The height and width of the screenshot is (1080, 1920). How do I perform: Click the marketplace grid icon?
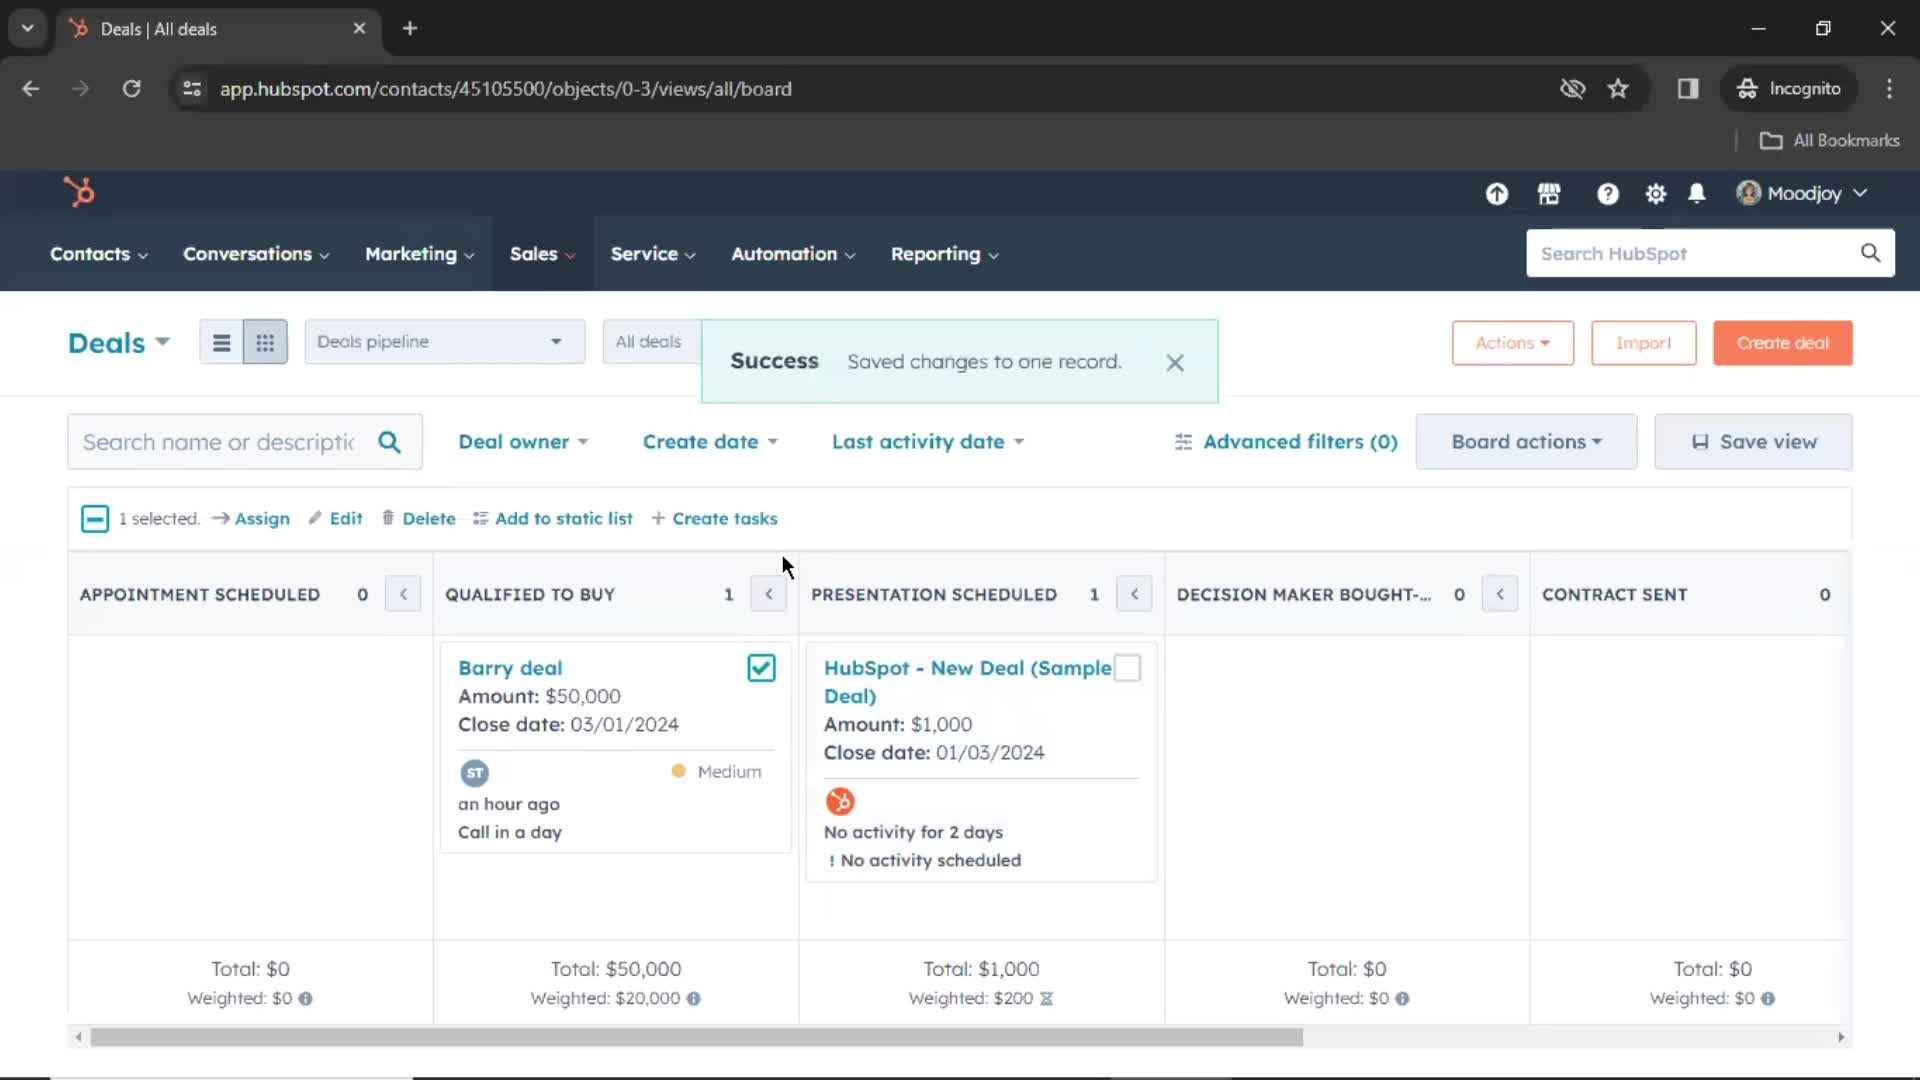[x=1551, y=194]
